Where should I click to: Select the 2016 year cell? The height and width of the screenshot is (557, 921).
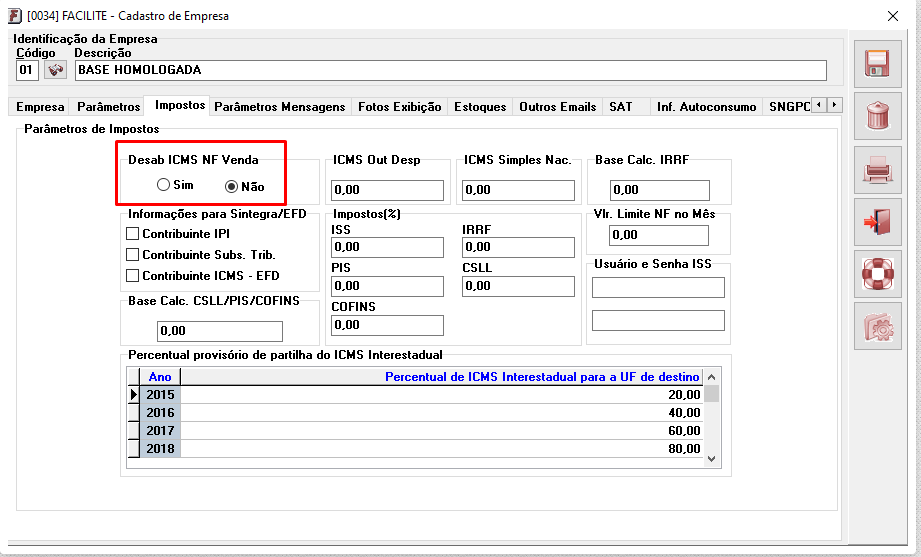160,412
